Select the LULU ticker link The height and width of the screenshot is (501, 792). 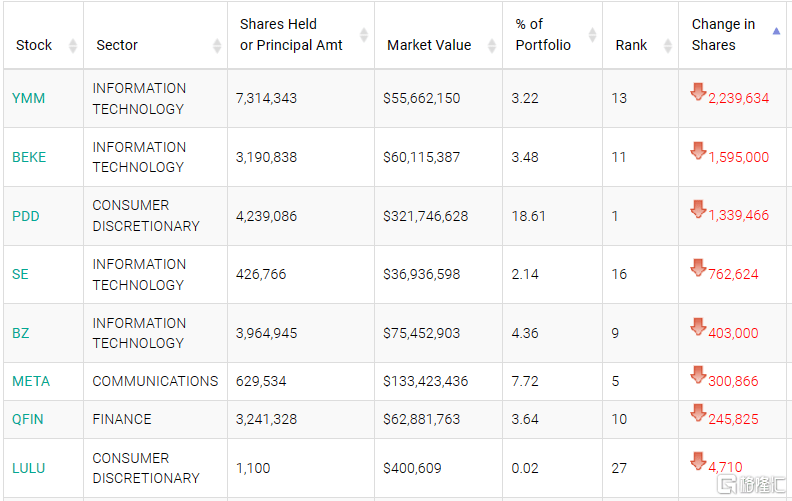(29, 468)
